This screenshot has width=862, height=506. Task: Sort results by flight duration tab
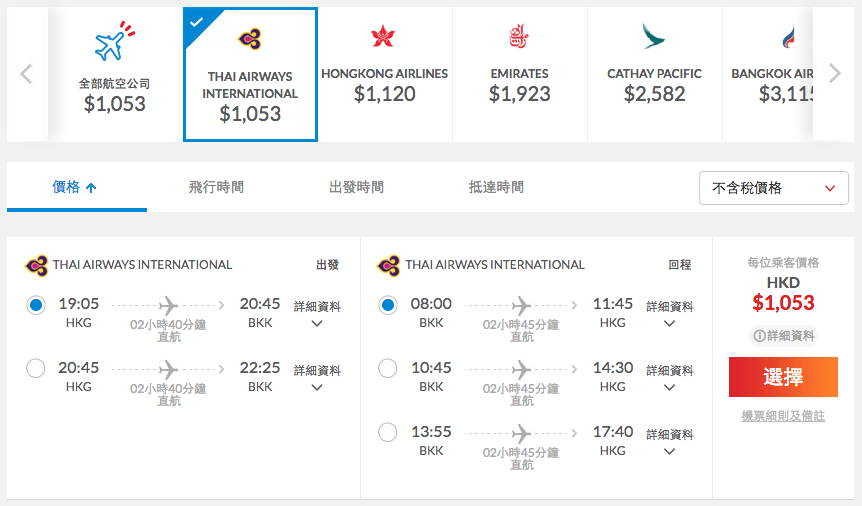(216, 187)
